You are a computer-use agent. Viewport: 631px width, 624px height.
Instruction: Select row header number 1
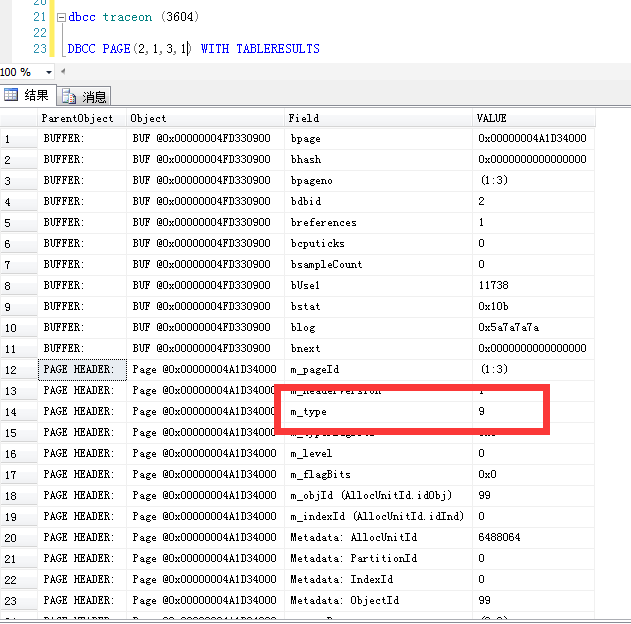tap(19, 139)
